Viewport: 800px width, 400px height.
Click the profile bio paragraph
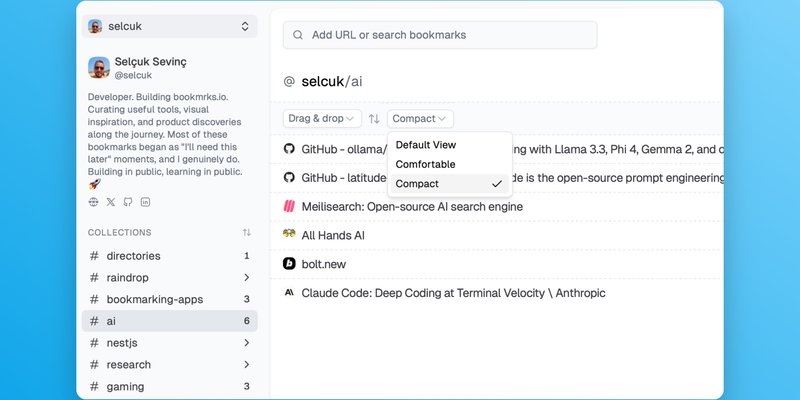(165, 140)
